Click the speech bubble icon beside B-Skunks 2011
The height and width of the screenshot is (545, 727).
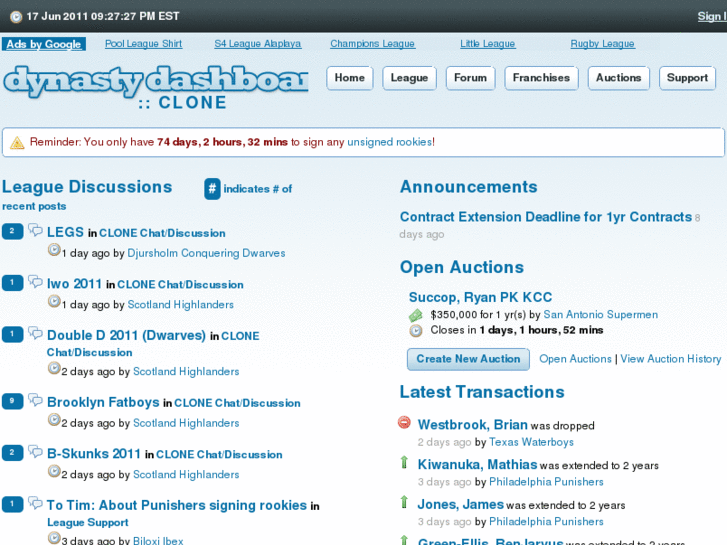[35, 451]
